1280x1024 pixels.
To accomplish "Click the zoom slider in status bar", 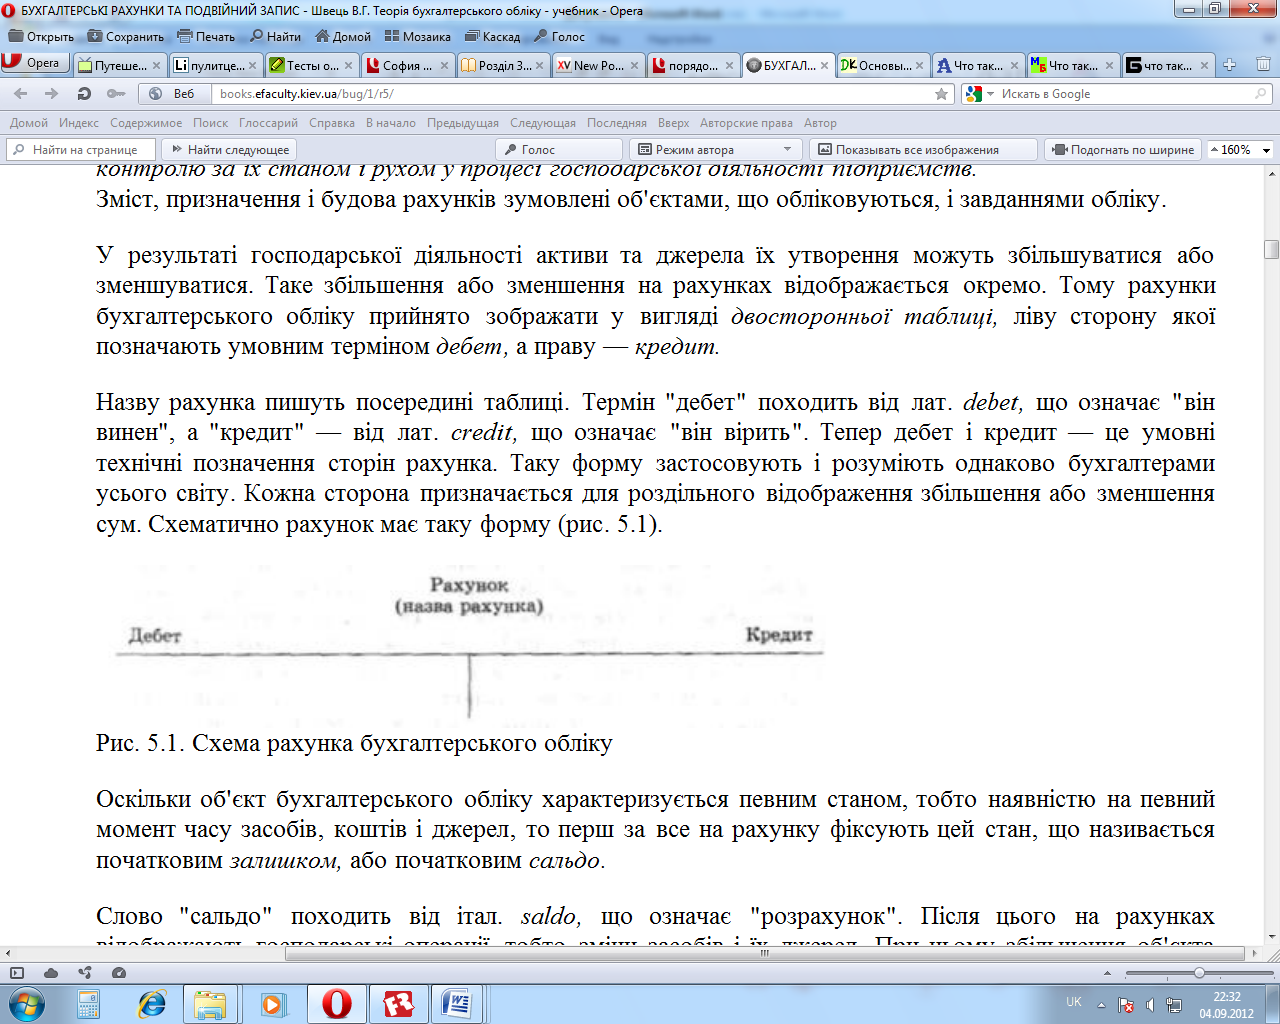I will (x=1197, y=973).
